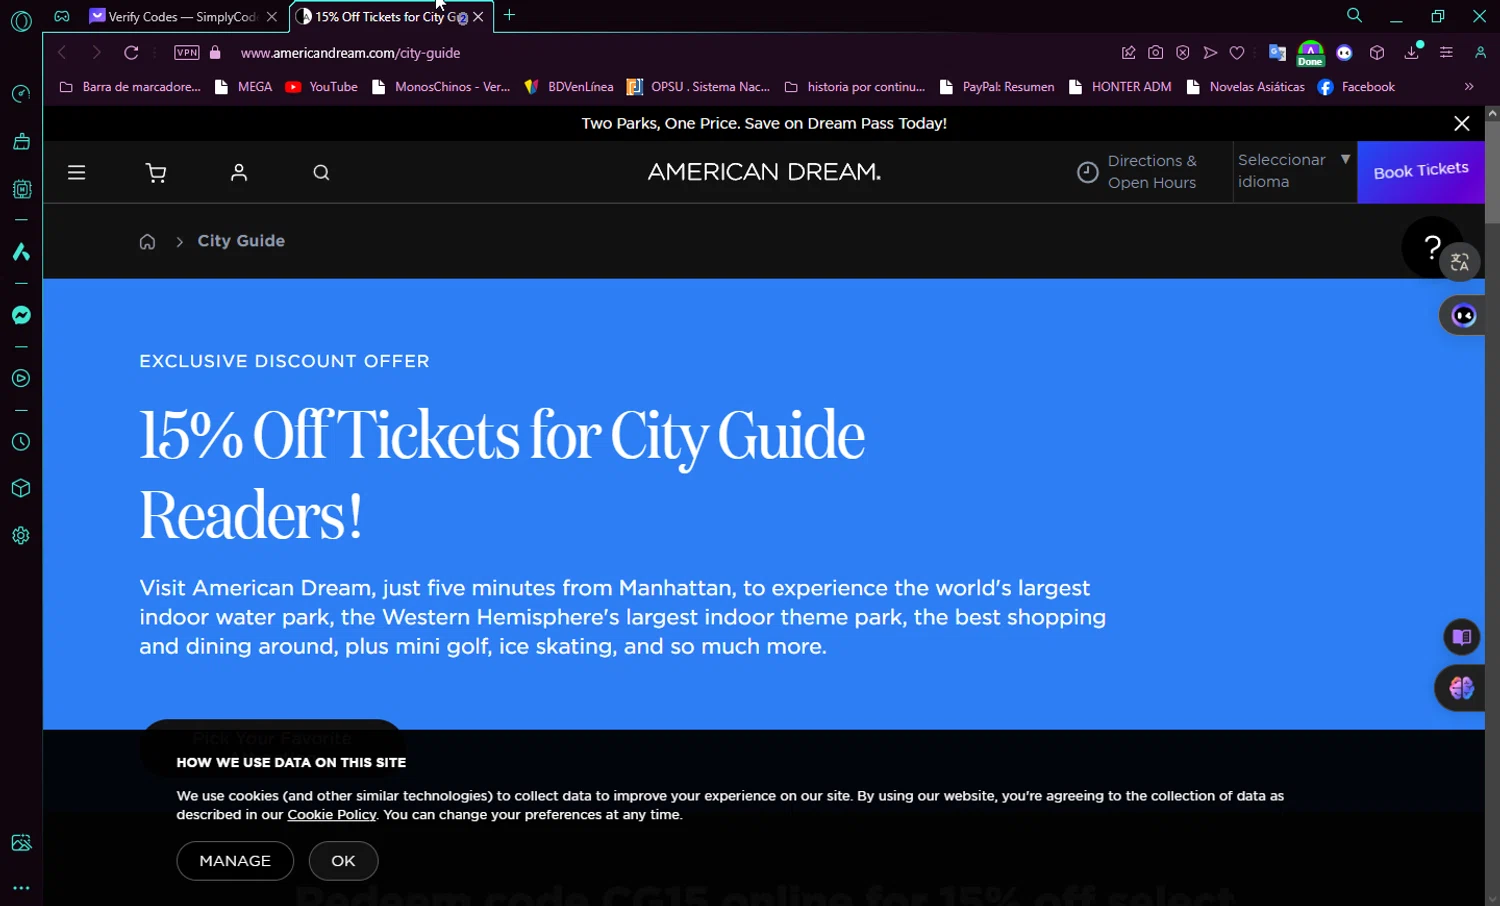Screen dimensions: 1500x906
Task: Click the translate page floating icon
Action: point(1460,262)
